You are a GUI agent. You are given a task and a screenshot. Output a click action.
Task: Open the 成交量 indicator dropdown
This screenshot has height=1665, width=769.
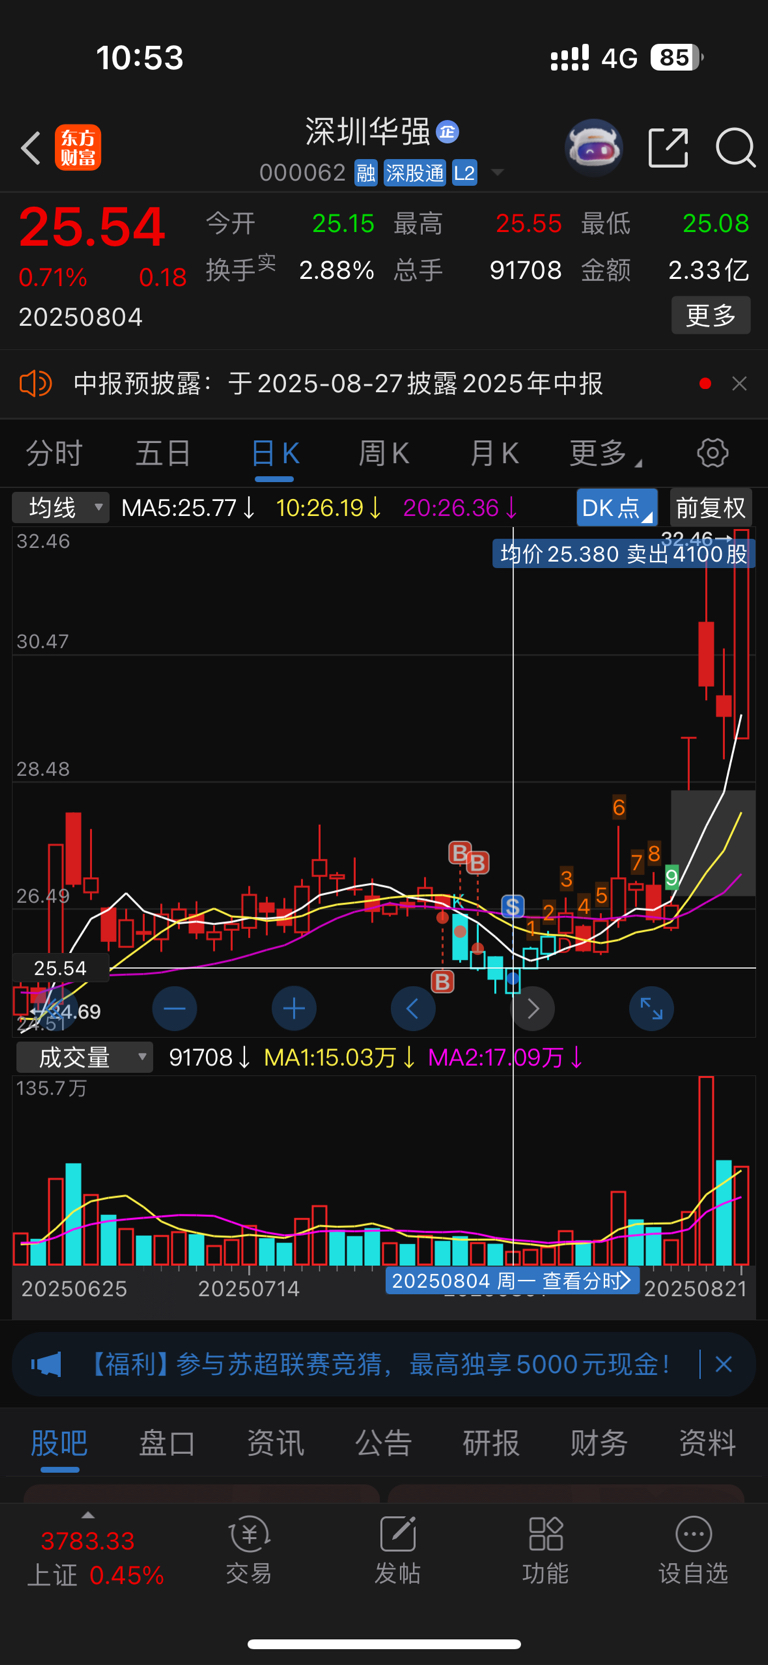click(84, 1058)
